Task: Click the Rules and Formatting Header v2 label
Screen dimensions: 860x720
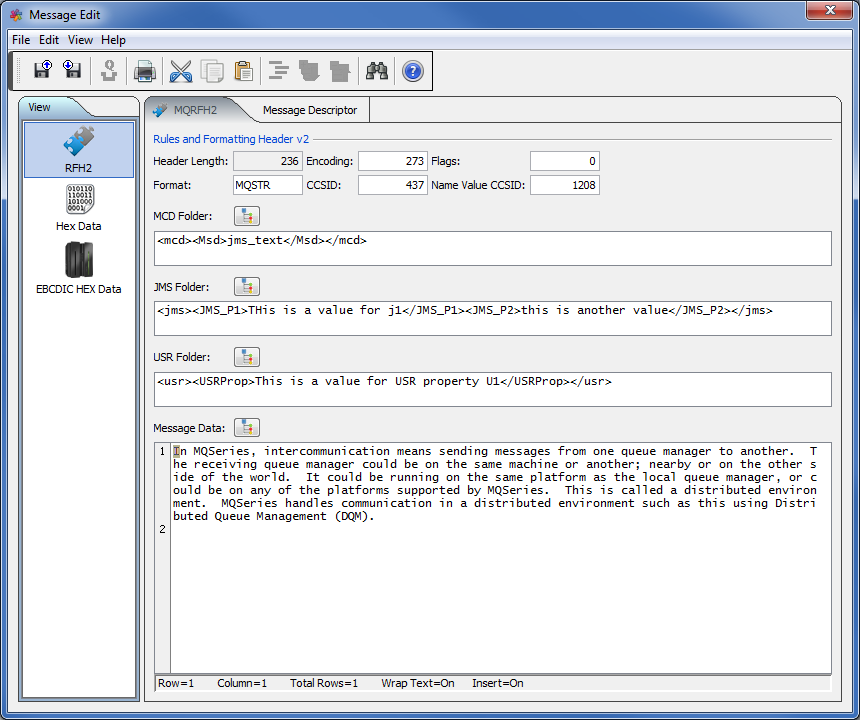Action: click(231, 139)
